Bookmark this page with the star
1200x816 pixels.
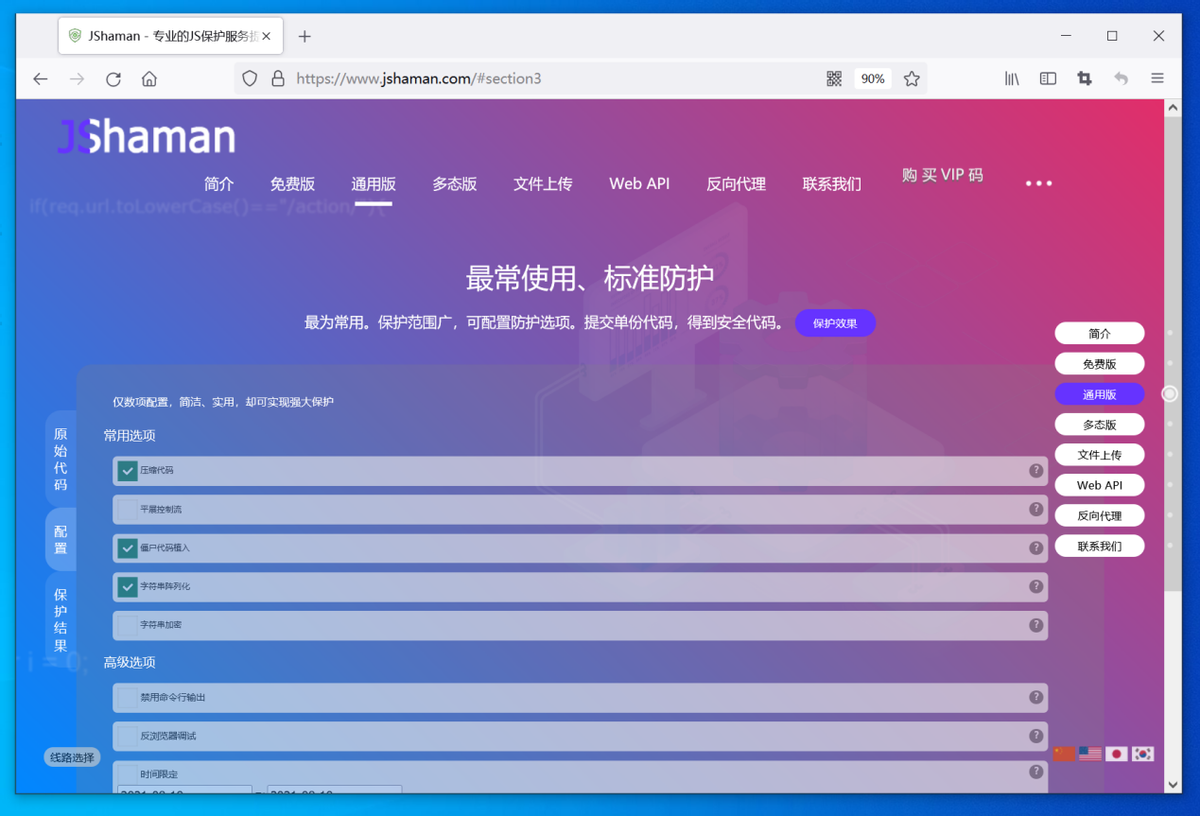click(x=911, y=79)
